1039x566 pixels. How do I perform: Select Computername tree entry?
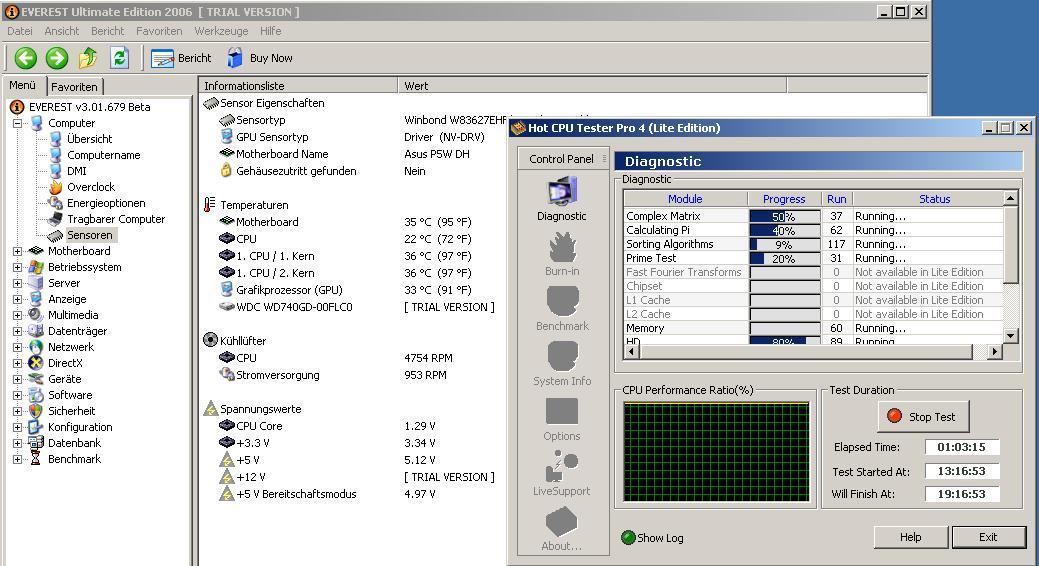(103, 154)
